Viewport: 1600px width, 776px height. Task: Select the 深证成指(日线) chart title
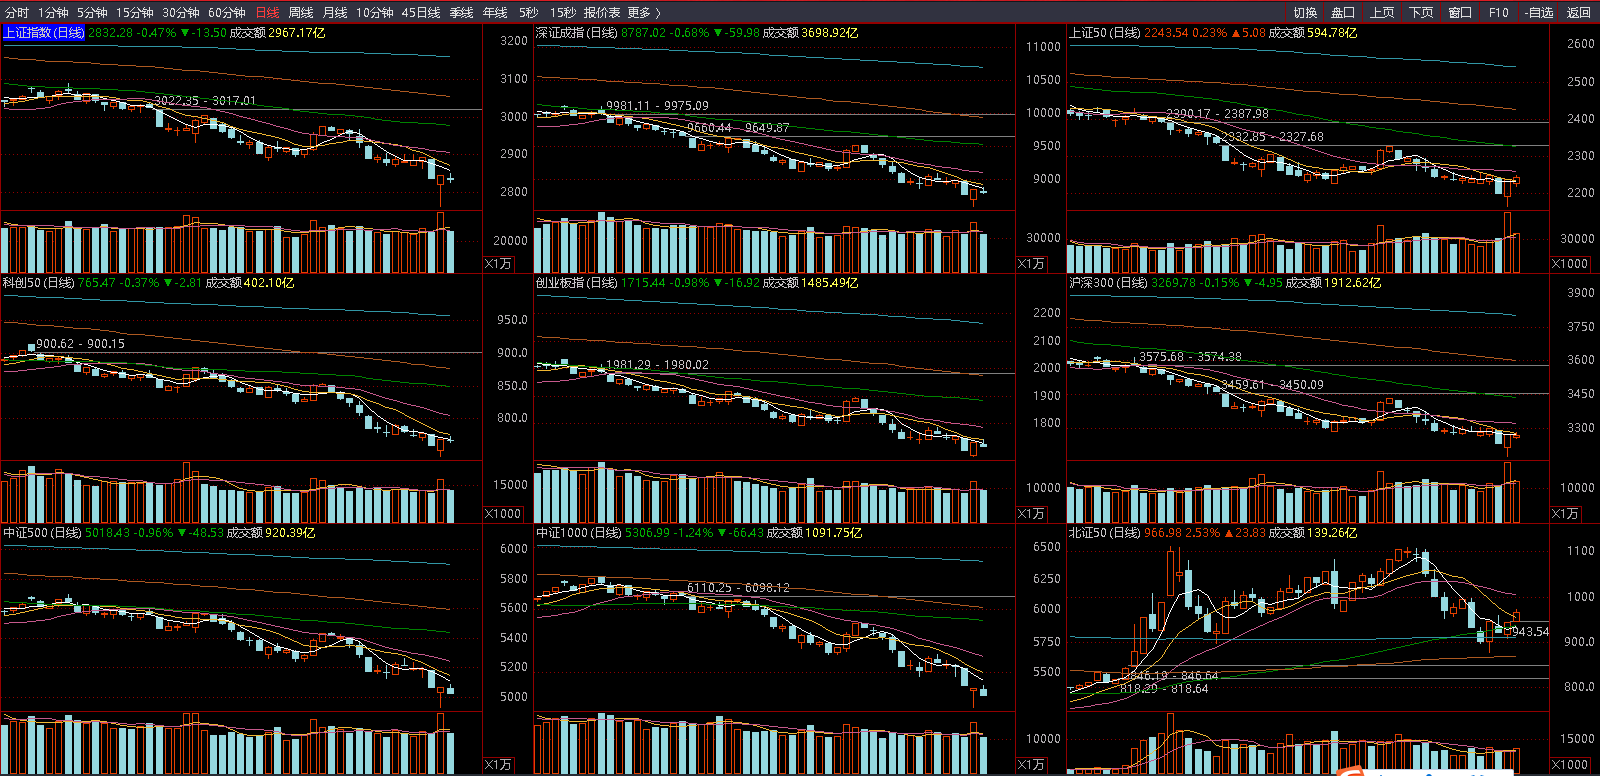point(576,33)
